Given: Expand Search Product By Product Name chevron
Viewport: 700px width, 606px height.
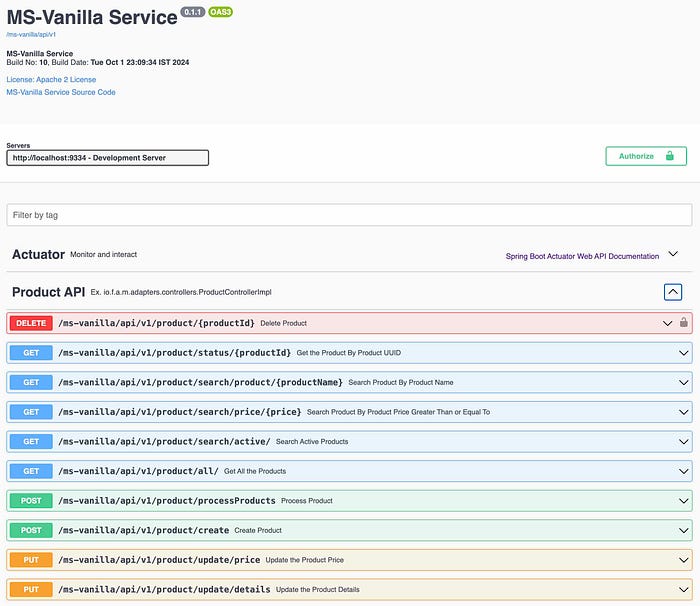Looking at the screenshot, I should (683, 383).
